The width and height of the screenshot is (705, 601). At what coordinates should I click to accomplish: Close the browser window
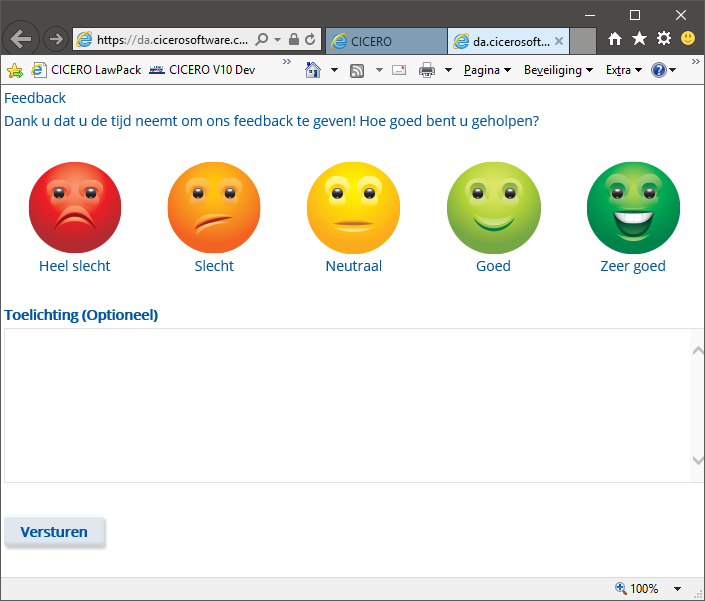pos(681,15)
